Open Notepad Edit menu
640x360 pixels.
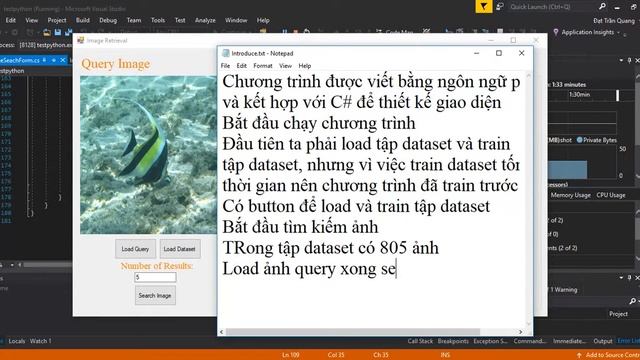[x=242, y=65]
